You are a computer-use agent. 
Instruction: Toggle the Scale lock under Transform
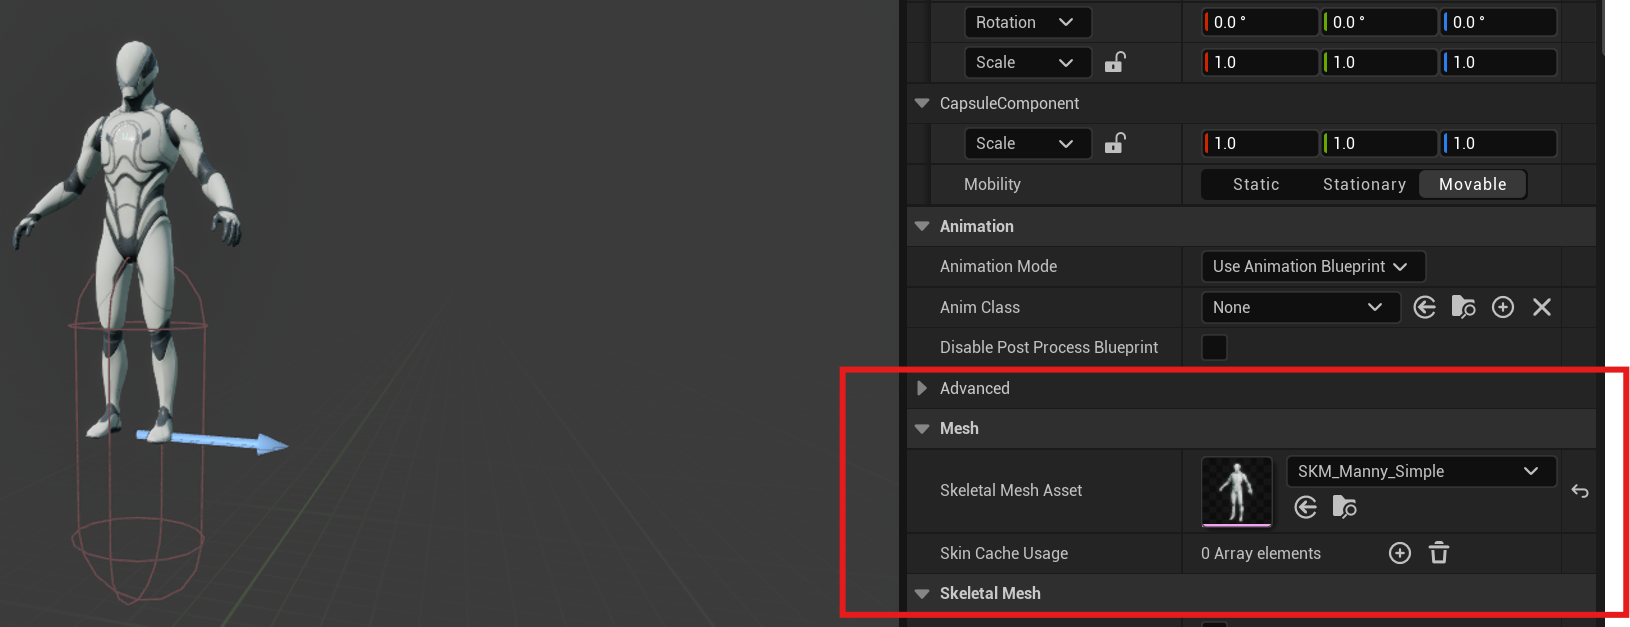click(x=1115, y=62)
